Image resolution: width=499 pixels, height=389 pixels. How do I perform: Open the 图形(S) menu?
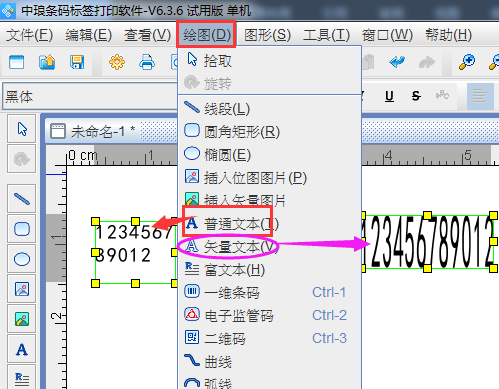267,35
